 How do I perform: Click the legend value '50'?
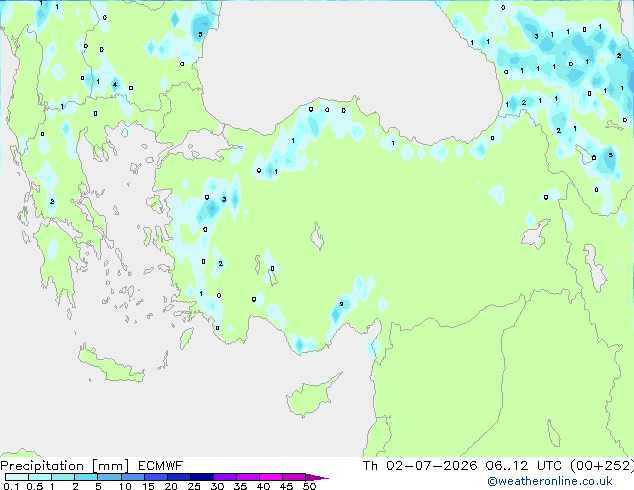point(310,486)
